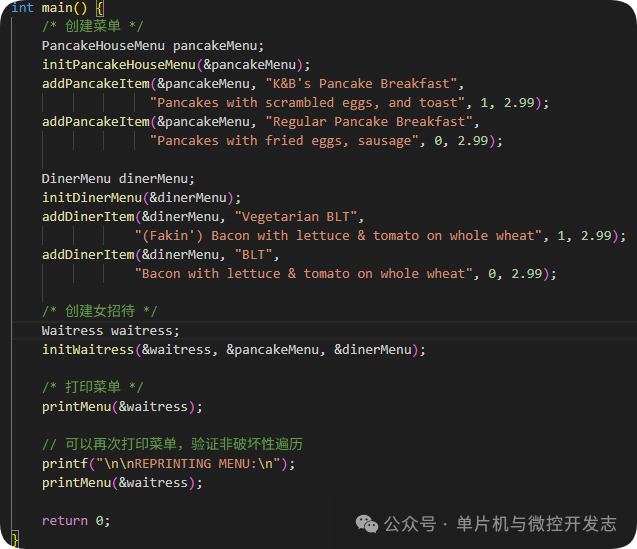
Task: Click the 'return 0;' statement
Action: click(76, 521)
